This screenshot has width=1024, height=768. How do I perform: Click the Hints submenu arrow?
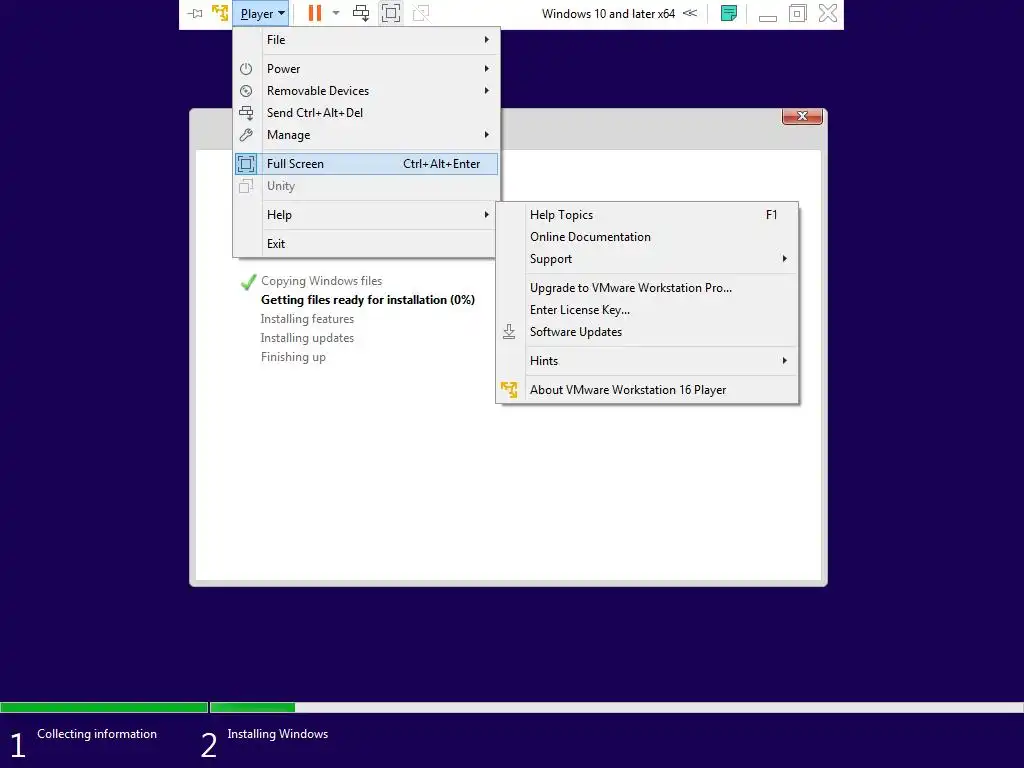coord(784,361)
